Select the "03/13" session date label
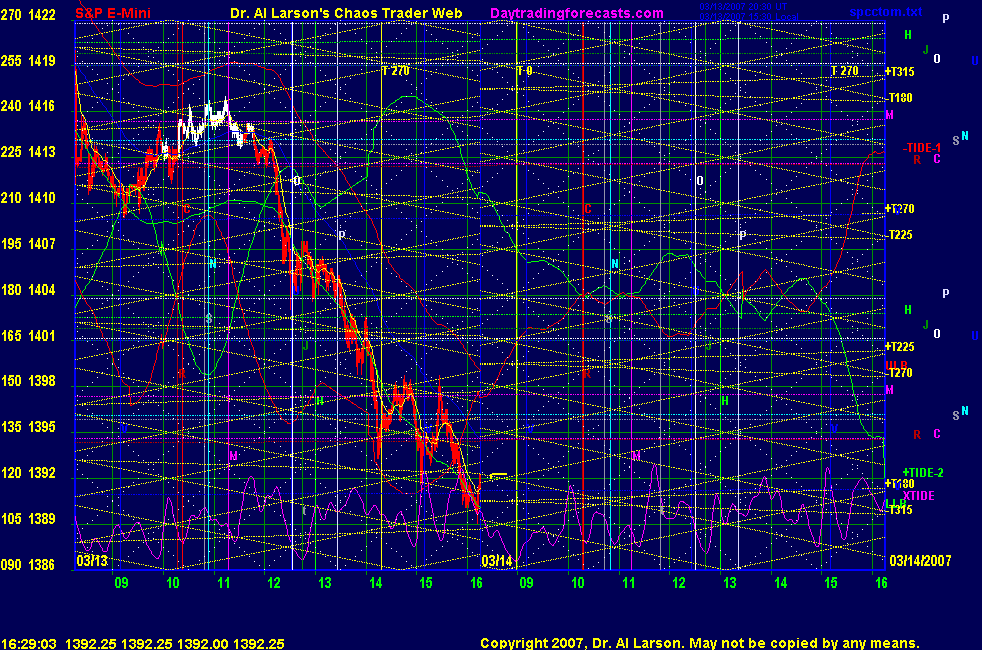 point(92,560)
